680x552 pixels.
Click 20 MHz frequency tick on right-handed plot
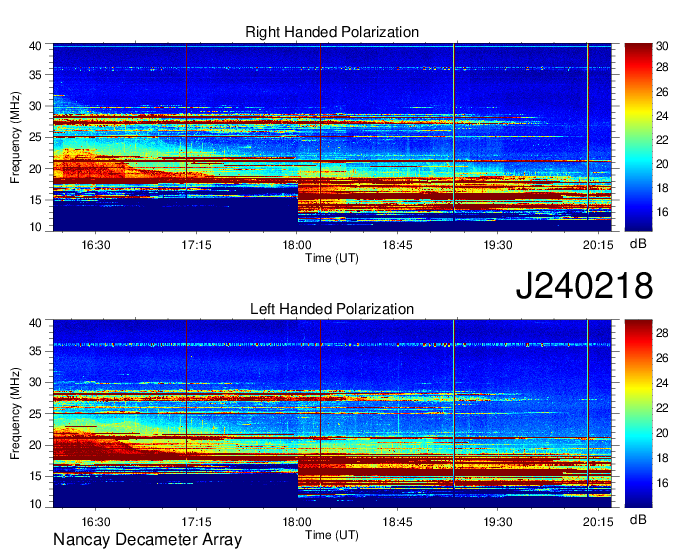(35, 169)
